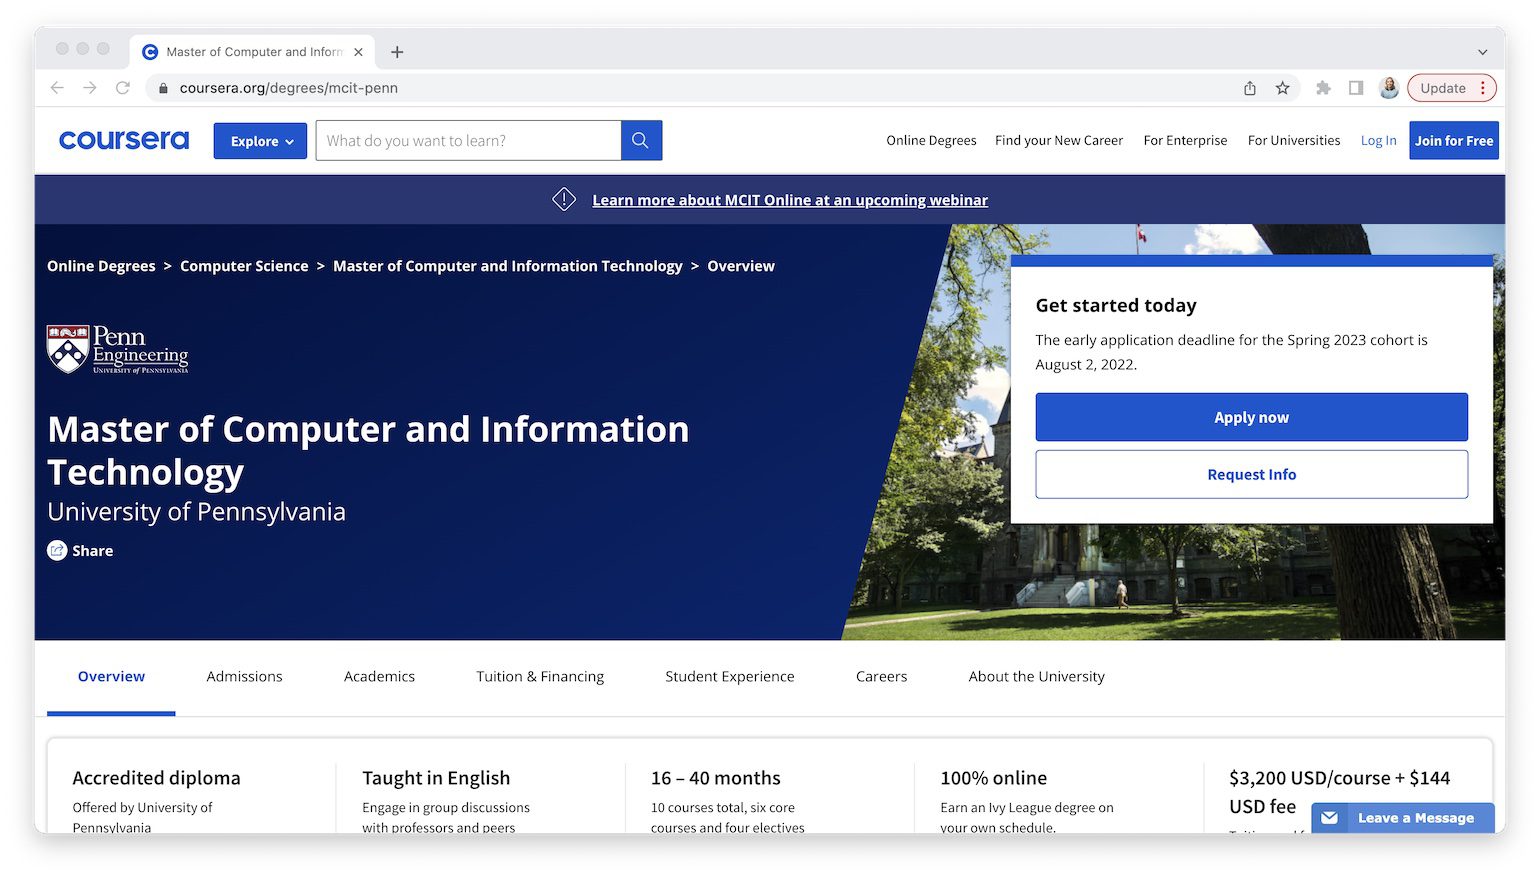Screen dimensions: 1540x876
Task: Click the Apply now button
Action: tap(1251, 417)
